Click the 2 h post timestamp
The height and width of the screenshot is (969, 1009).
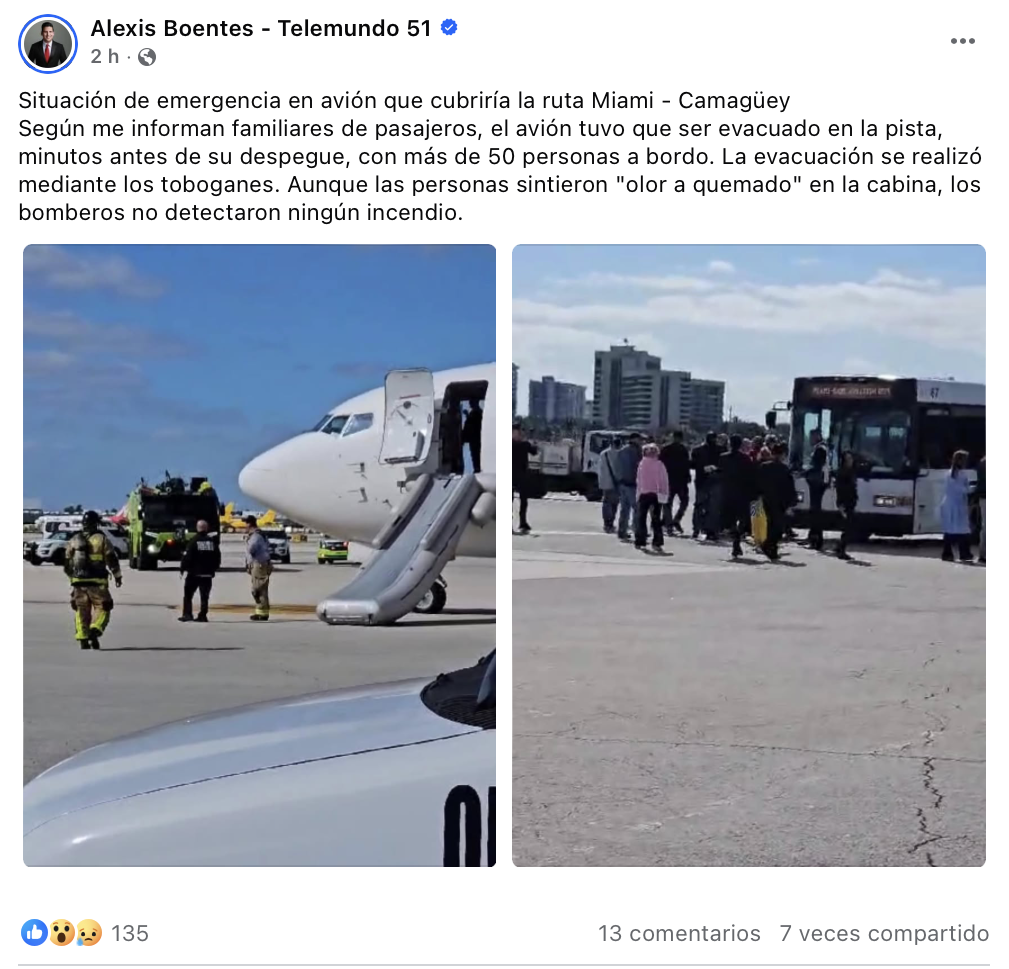tap(105, 57)
